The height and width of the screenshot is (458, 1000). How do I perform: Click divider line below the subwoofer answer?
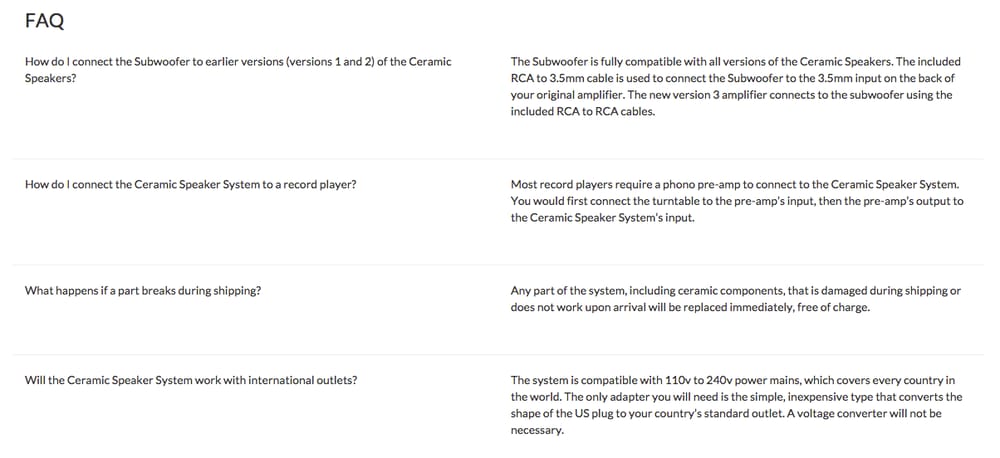[498, 159]
